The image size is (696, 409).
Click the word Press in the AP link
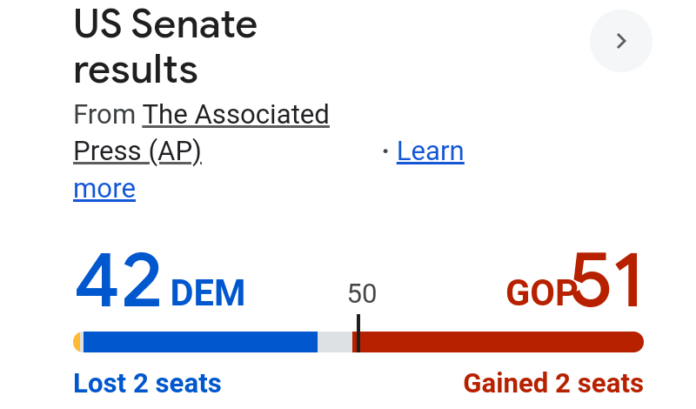(x=106, y=152)
